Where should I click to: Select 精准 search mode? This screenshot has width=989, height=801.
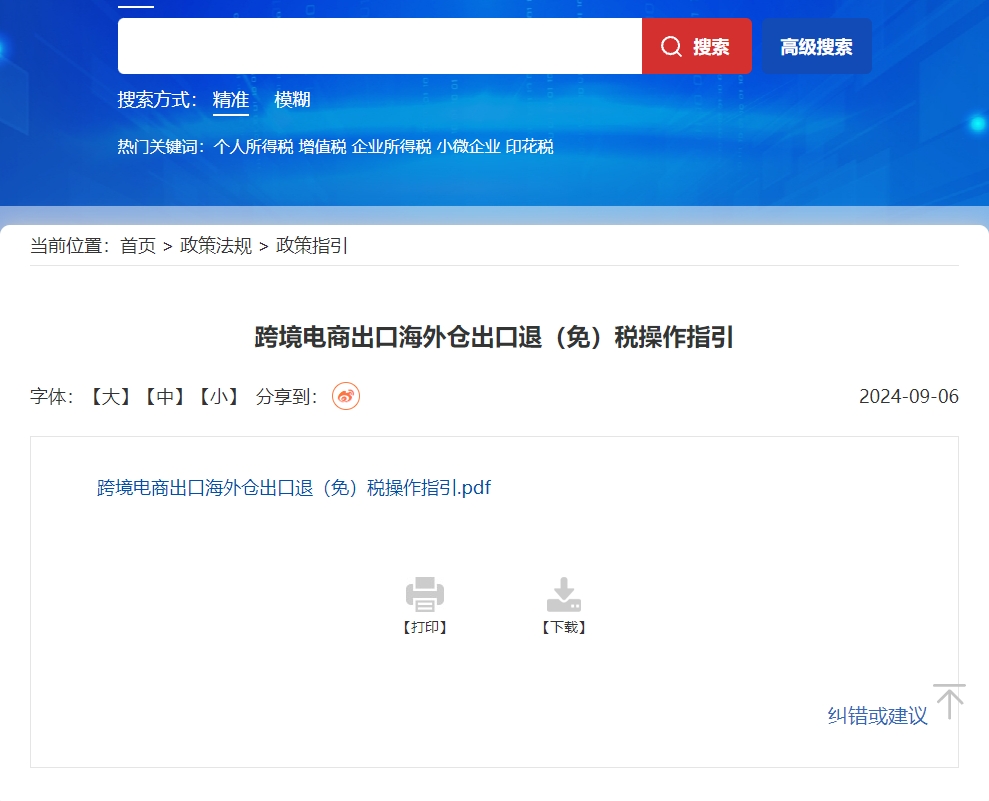231,100
